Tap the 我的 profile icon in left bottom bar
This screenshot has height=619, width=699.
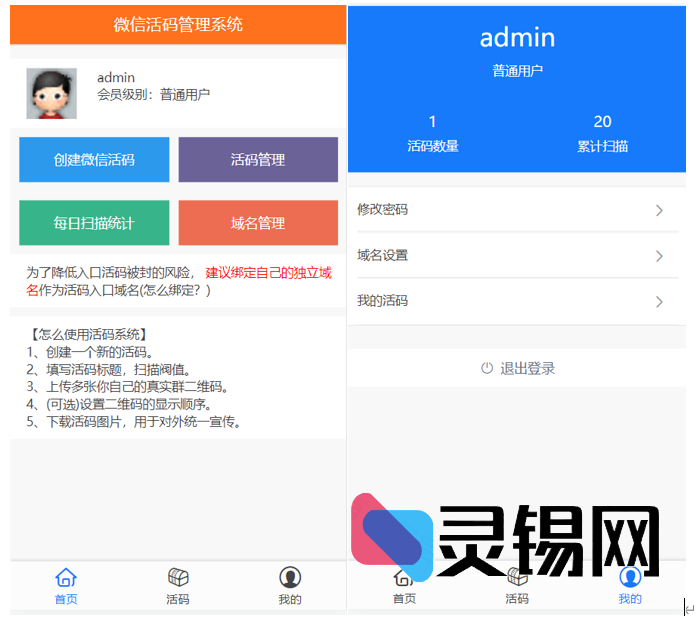pos(290,577)
